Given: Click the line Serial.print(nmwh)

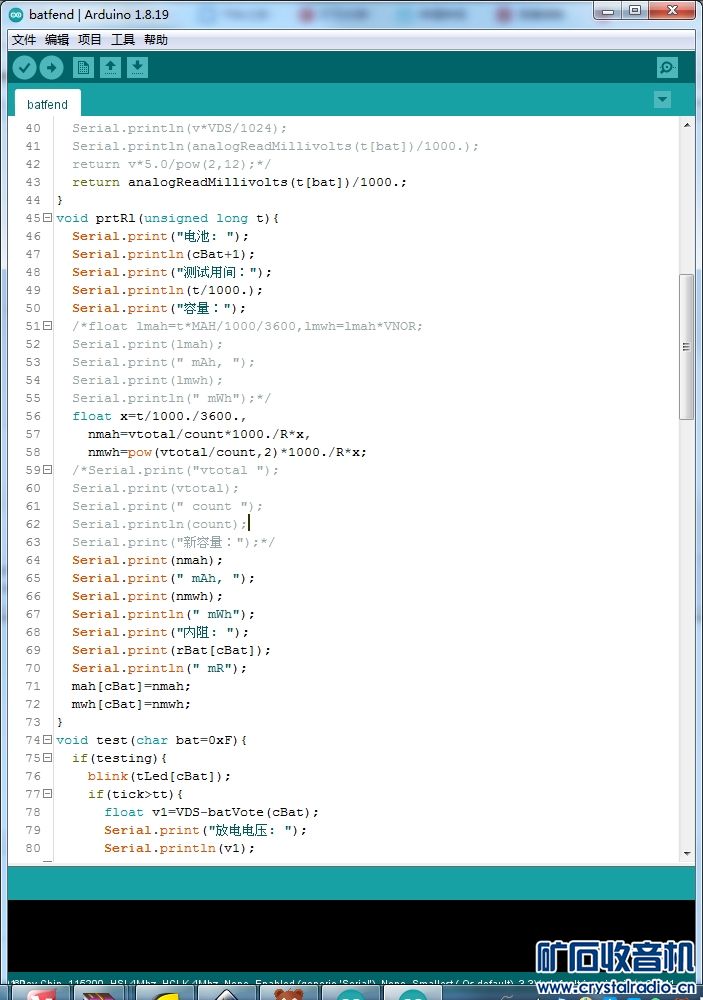Looking at the screenshot, I should coord(147,596).
